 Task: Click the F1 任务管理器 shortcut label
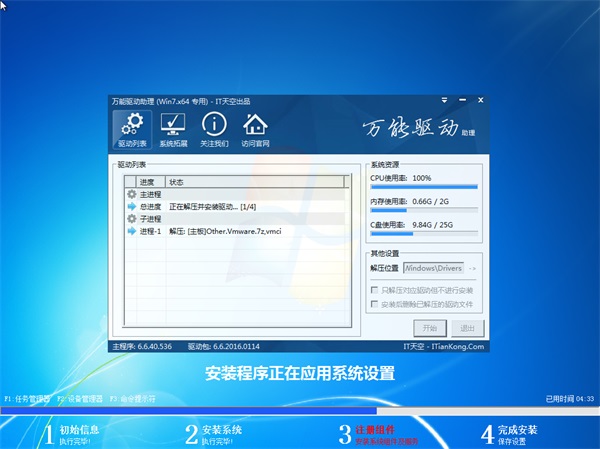(x=27, y=398)
